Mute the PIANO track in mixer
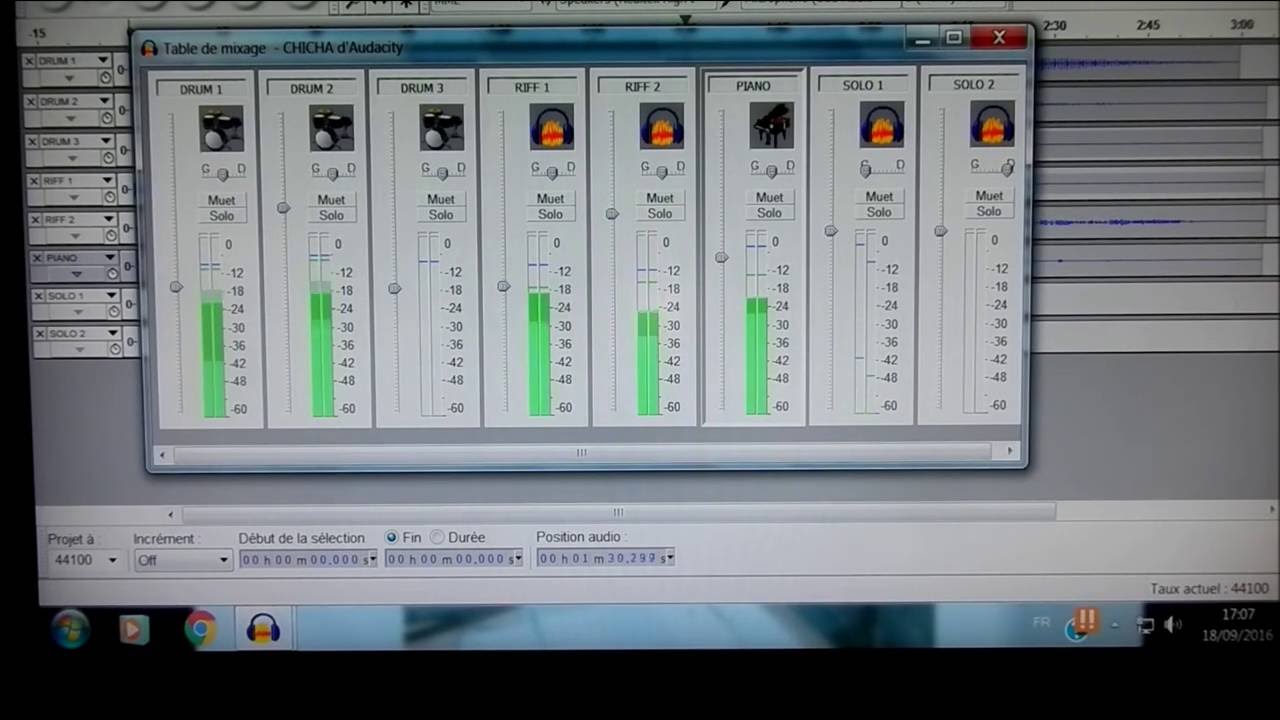Viewport: 1280px width, 720px height. click(770, 197)
